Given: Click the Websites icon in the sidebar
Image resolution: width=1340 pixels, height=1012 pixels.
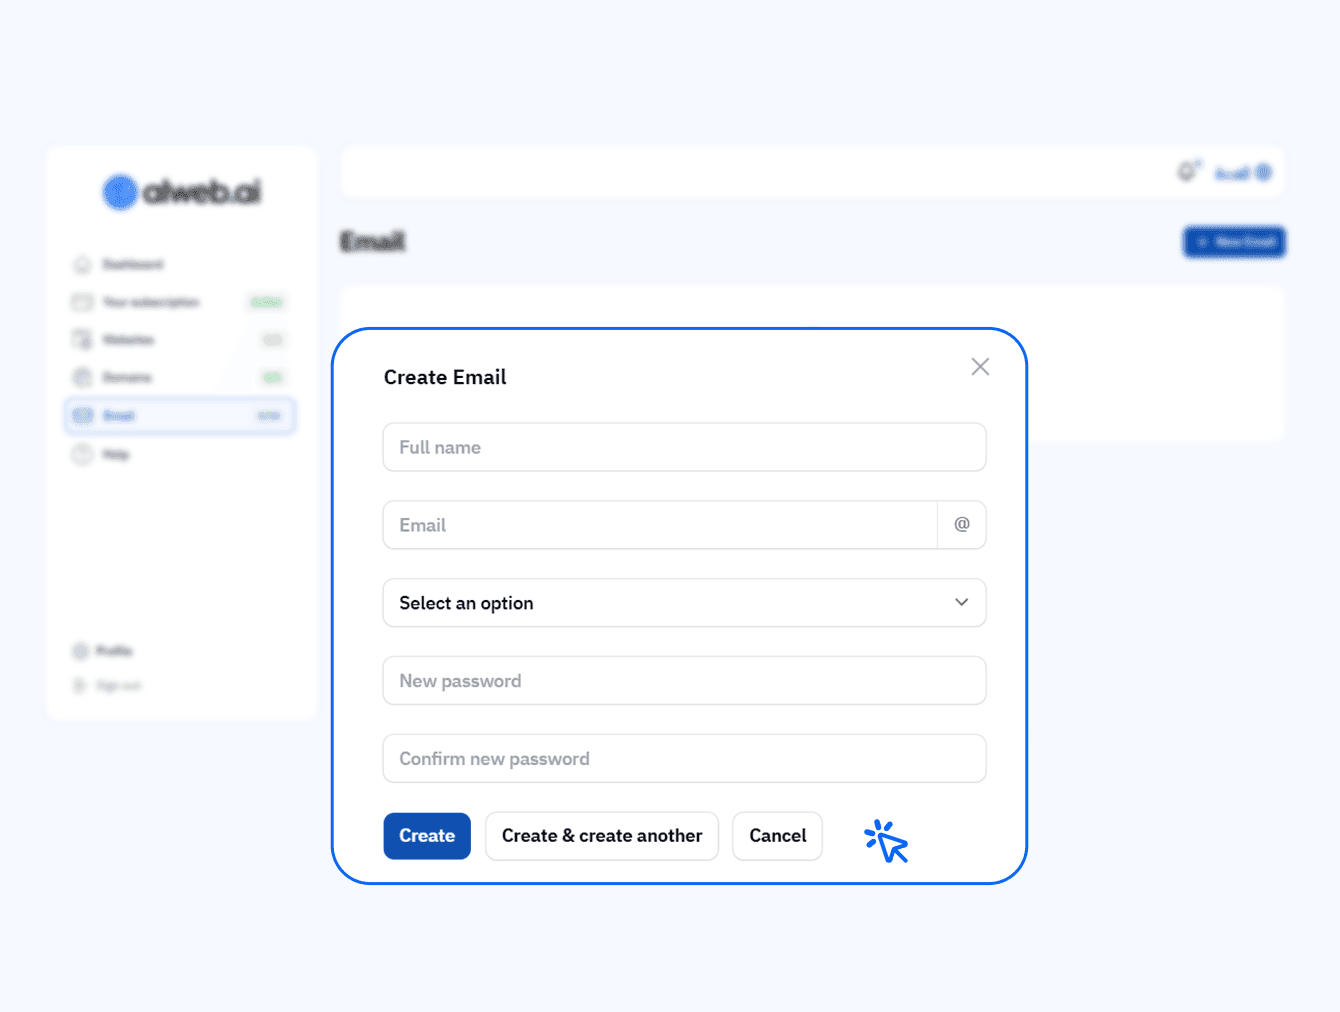Looking at the screenshot, I should pos(82,339).
